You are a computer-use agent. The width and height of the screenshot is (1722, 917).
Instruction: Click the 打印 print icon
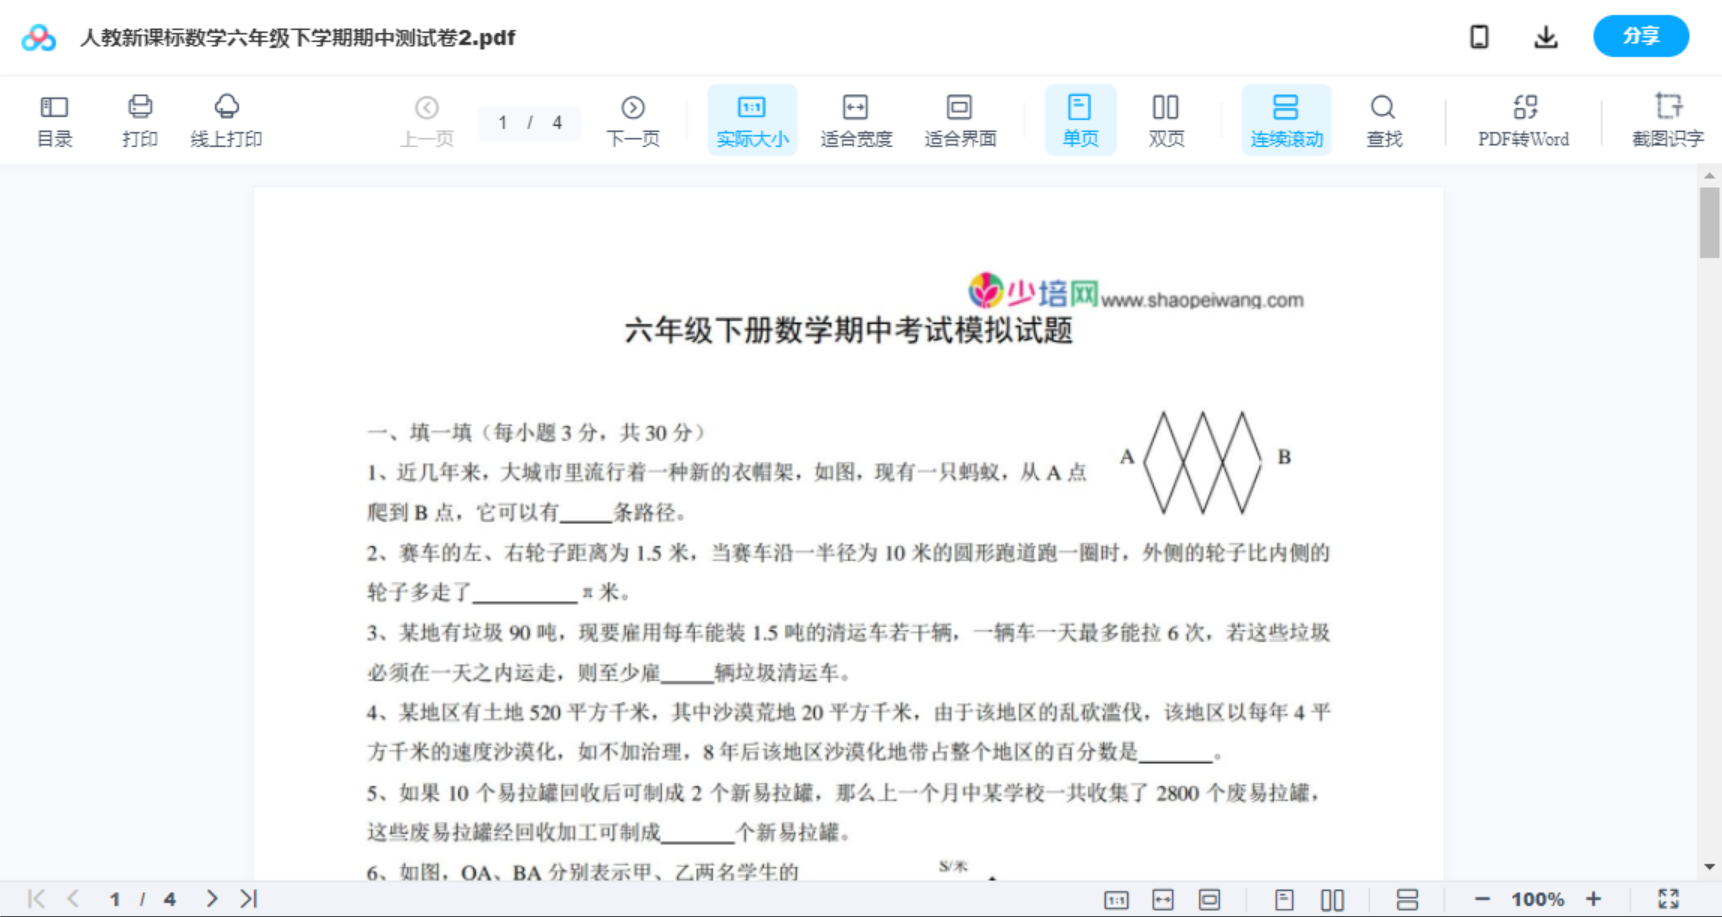[x=139, y=118]
